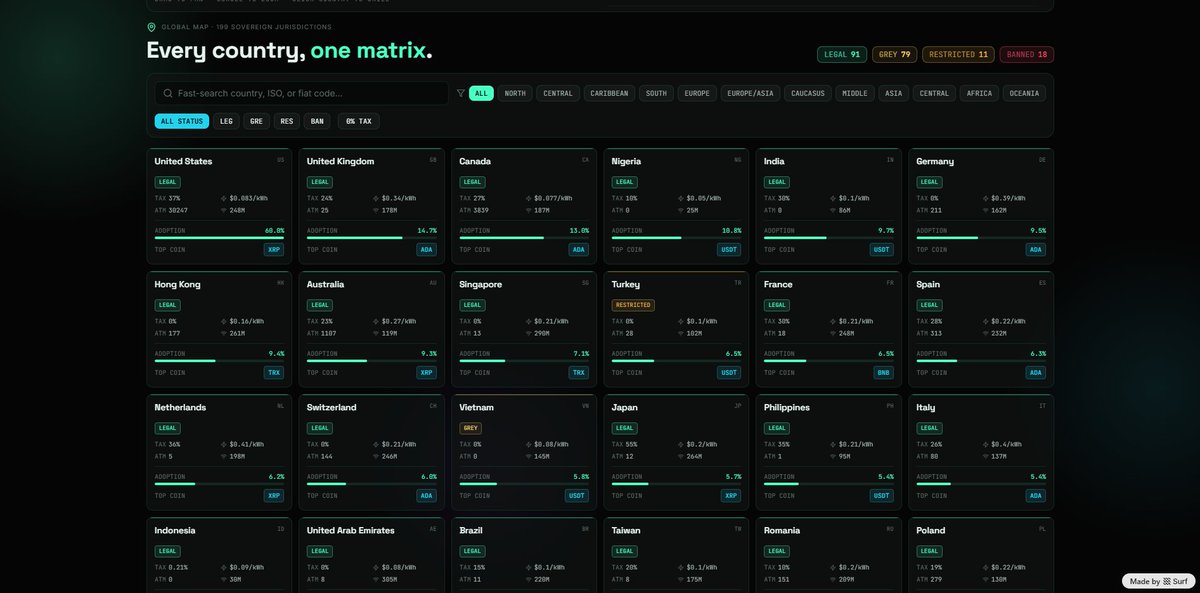The image size is (1200, 593).
Task: Click the GREY 79 summary badge
Action: 894,55
